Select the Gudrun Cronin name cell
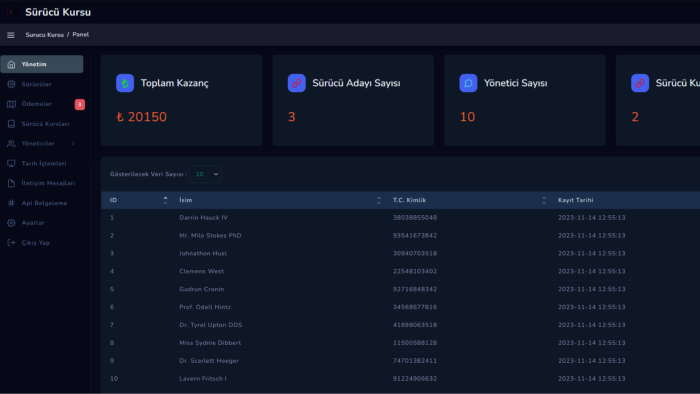 click(x=202, y=289)
